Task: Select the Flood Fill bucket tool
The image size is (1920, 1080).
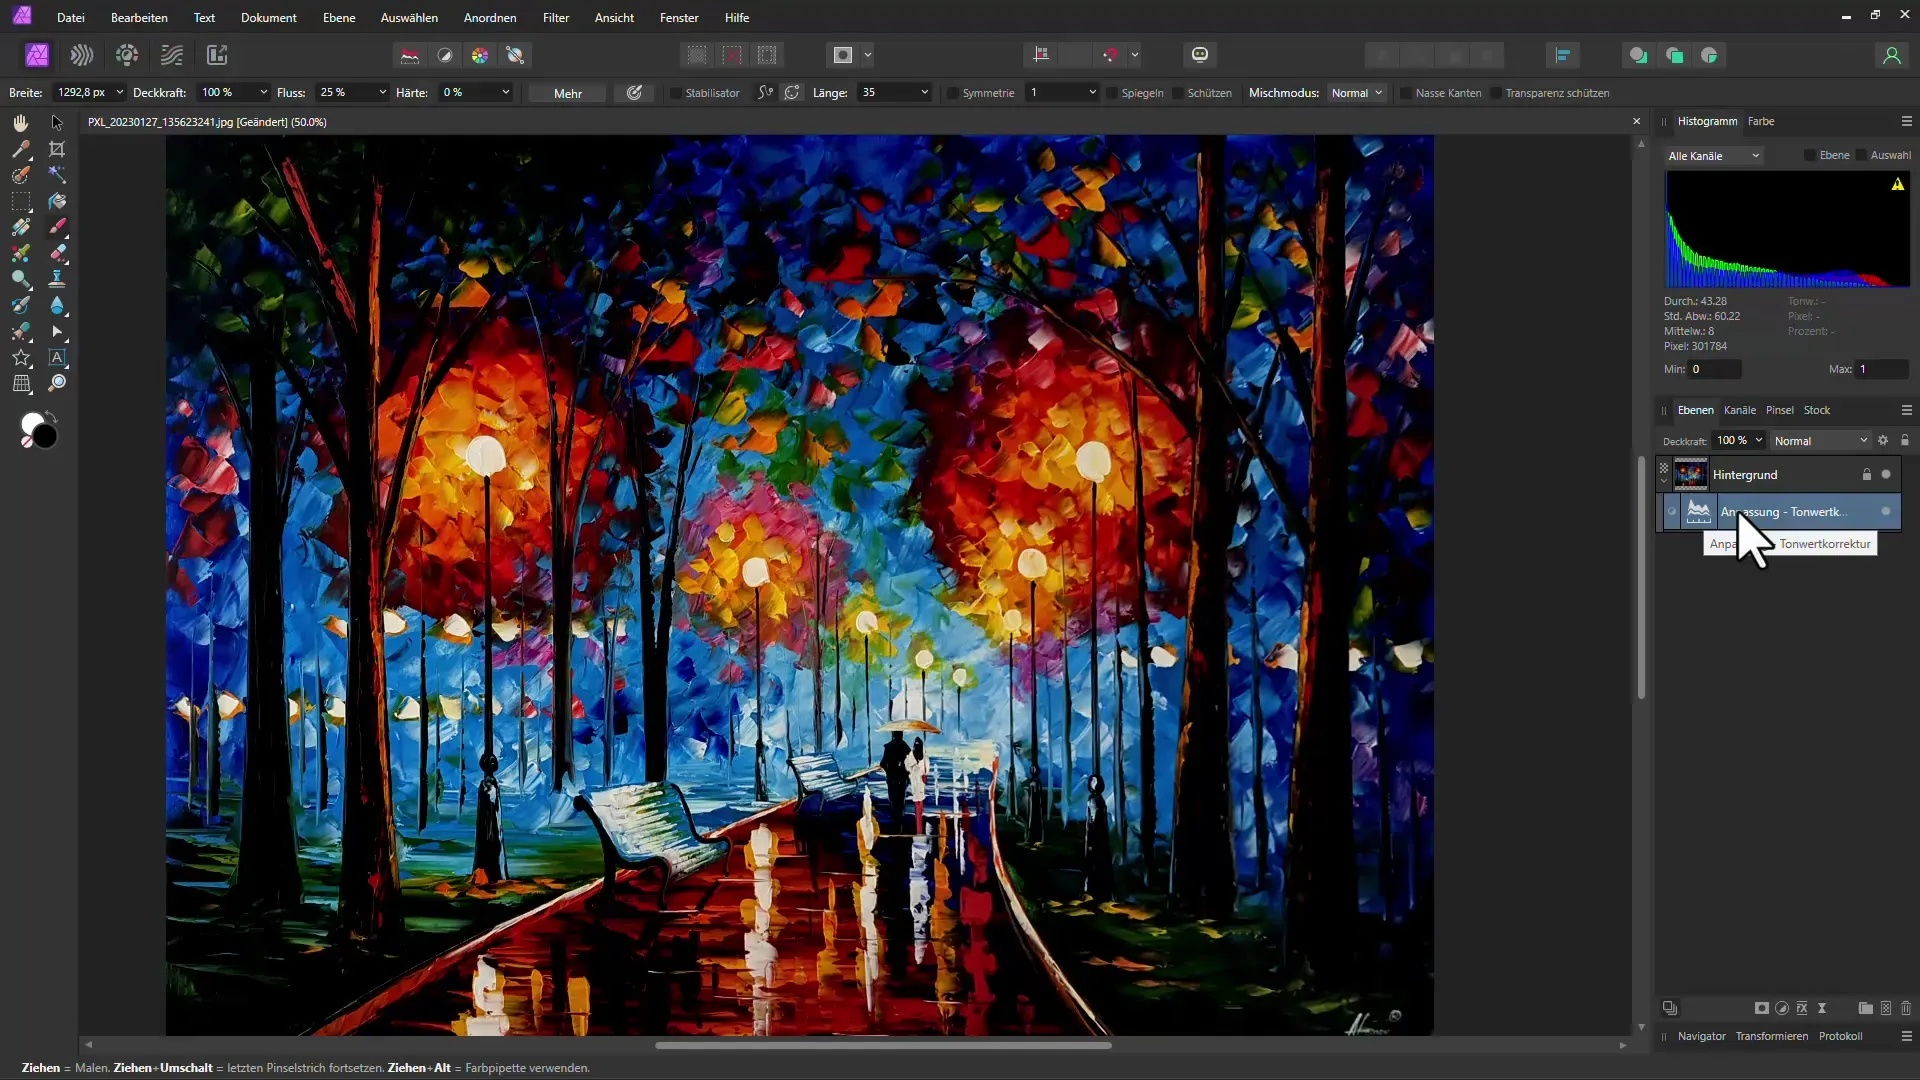Action: click(57, 201)
